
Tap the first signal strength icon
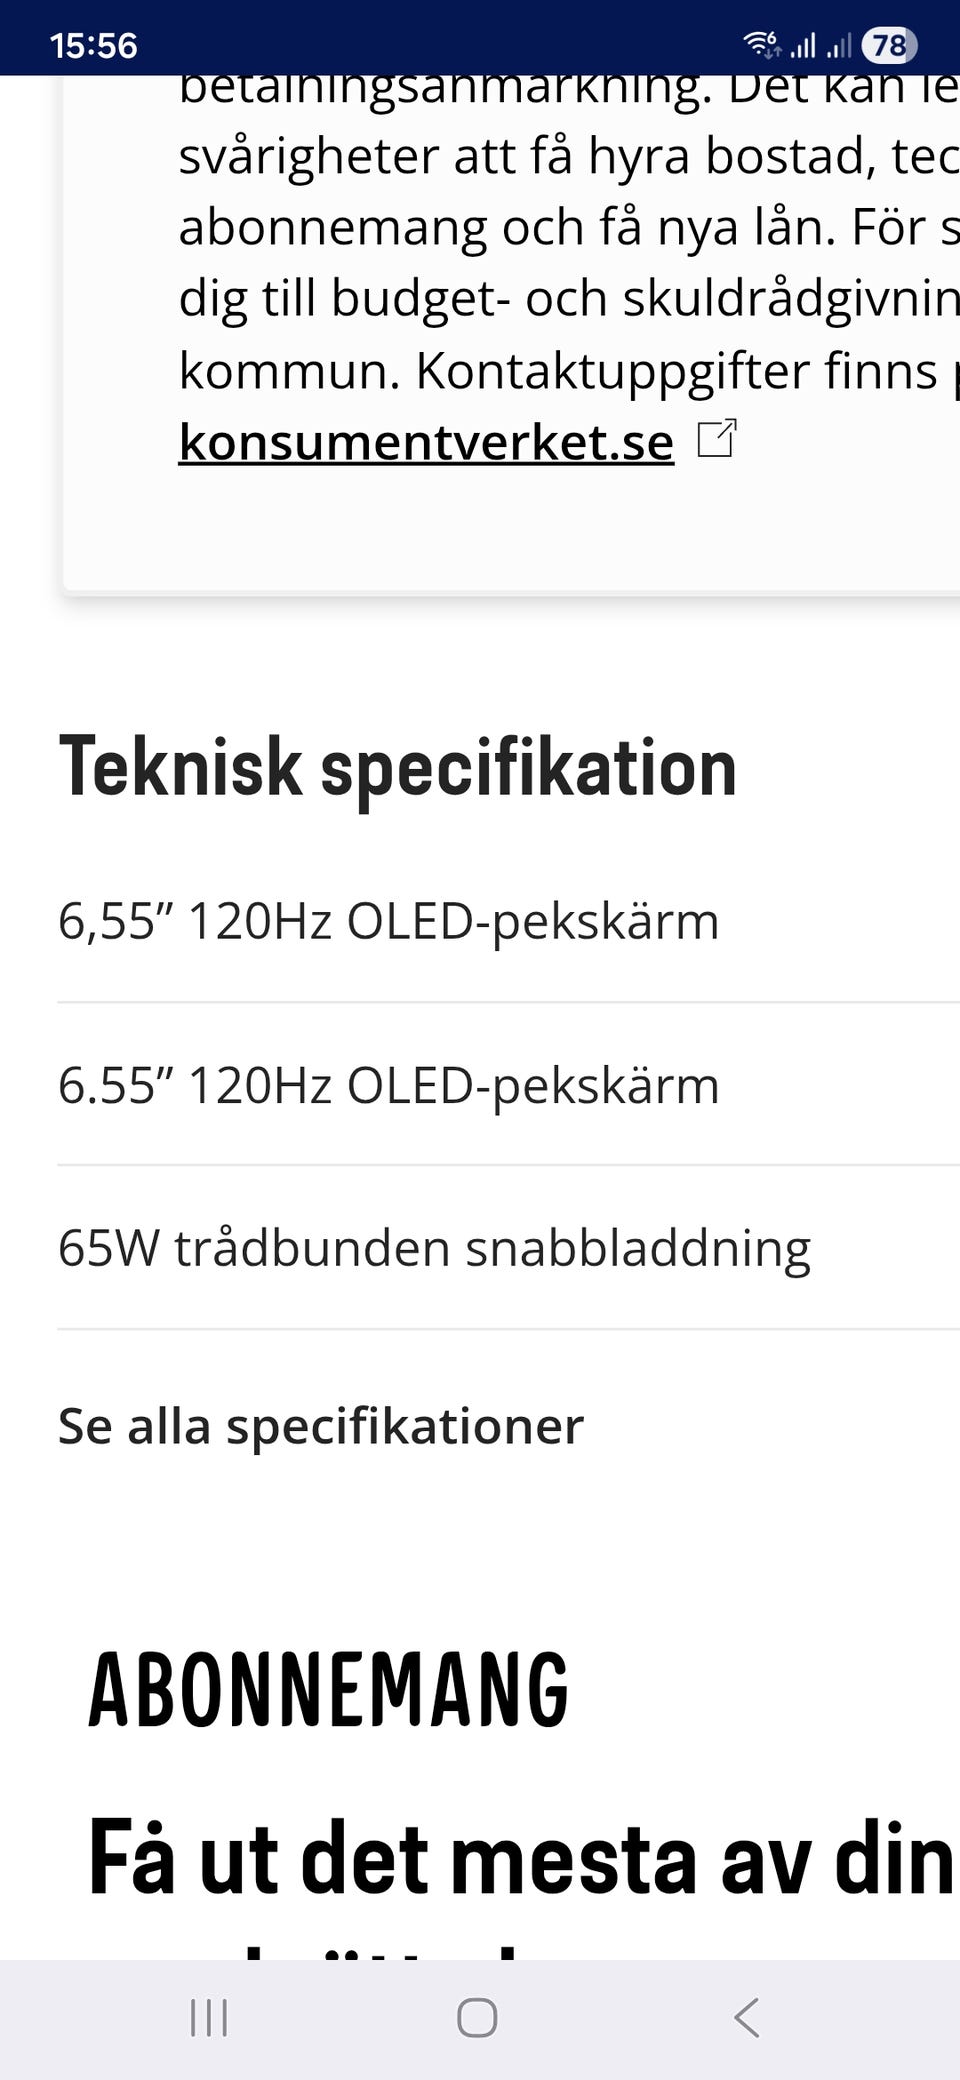coord(803,45)
